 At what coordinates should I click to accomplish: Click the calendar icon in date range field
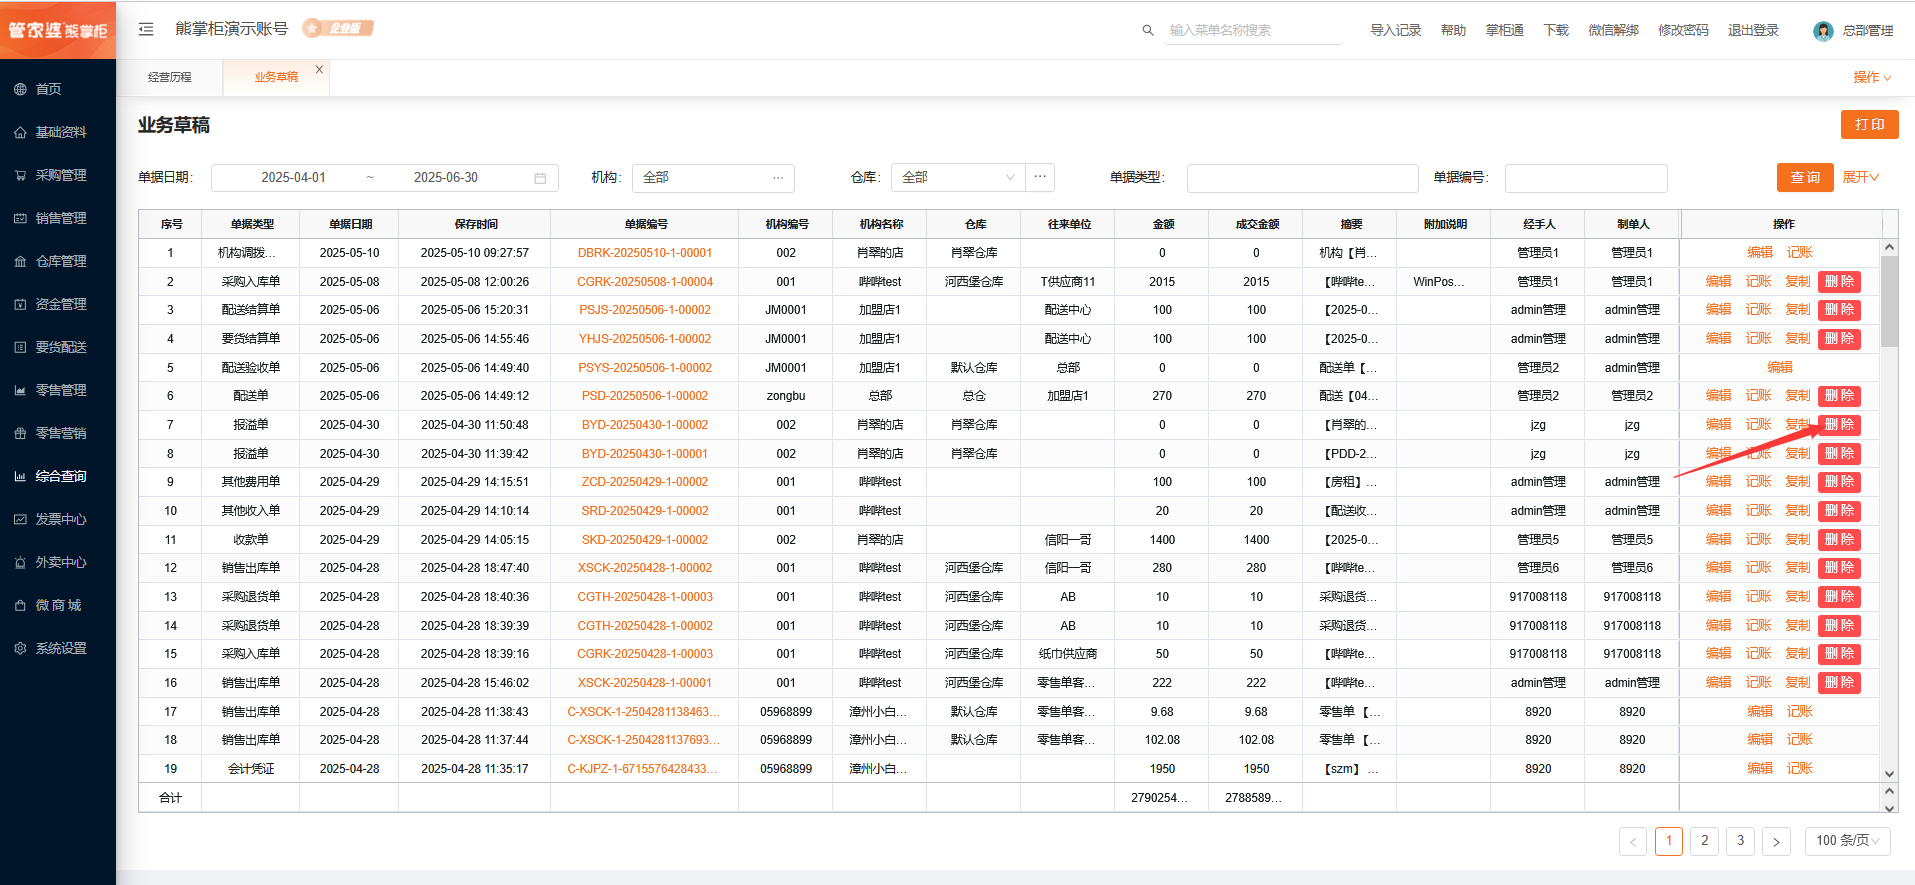(540, 178)
